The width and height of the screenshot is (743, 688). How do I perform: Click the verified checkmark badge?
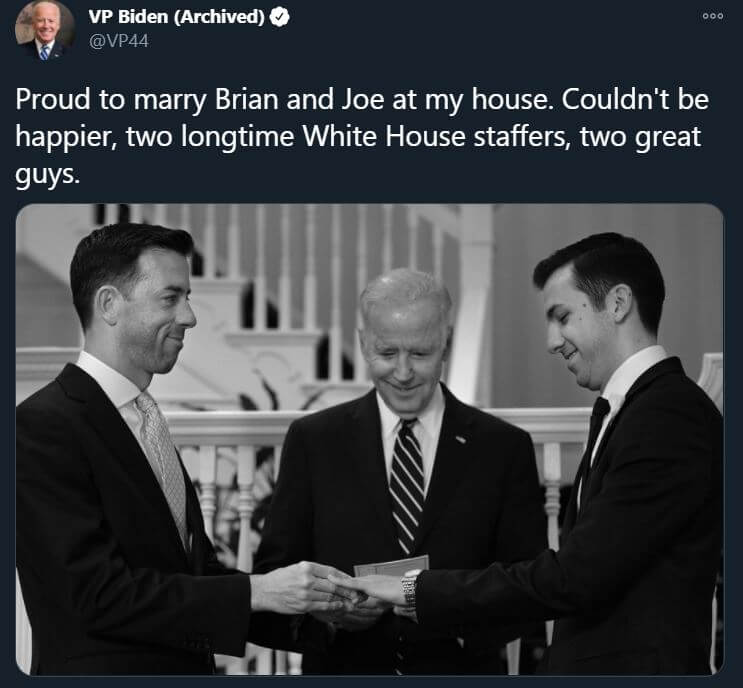(280, 17)
